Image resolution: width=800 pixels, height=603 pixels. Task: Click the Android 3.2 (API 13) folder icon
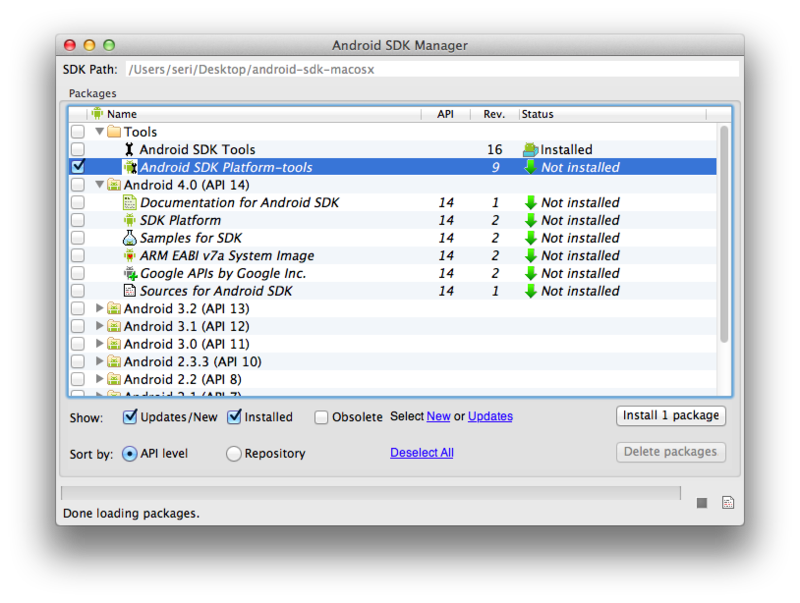pos(114,309)
